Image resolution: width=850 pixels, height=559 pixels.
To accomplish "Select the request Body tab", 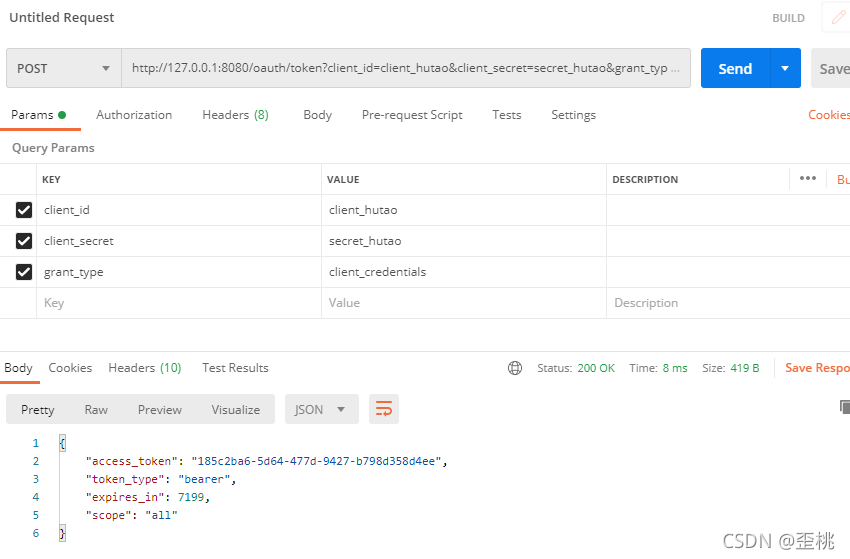I will tap(318, 115).
